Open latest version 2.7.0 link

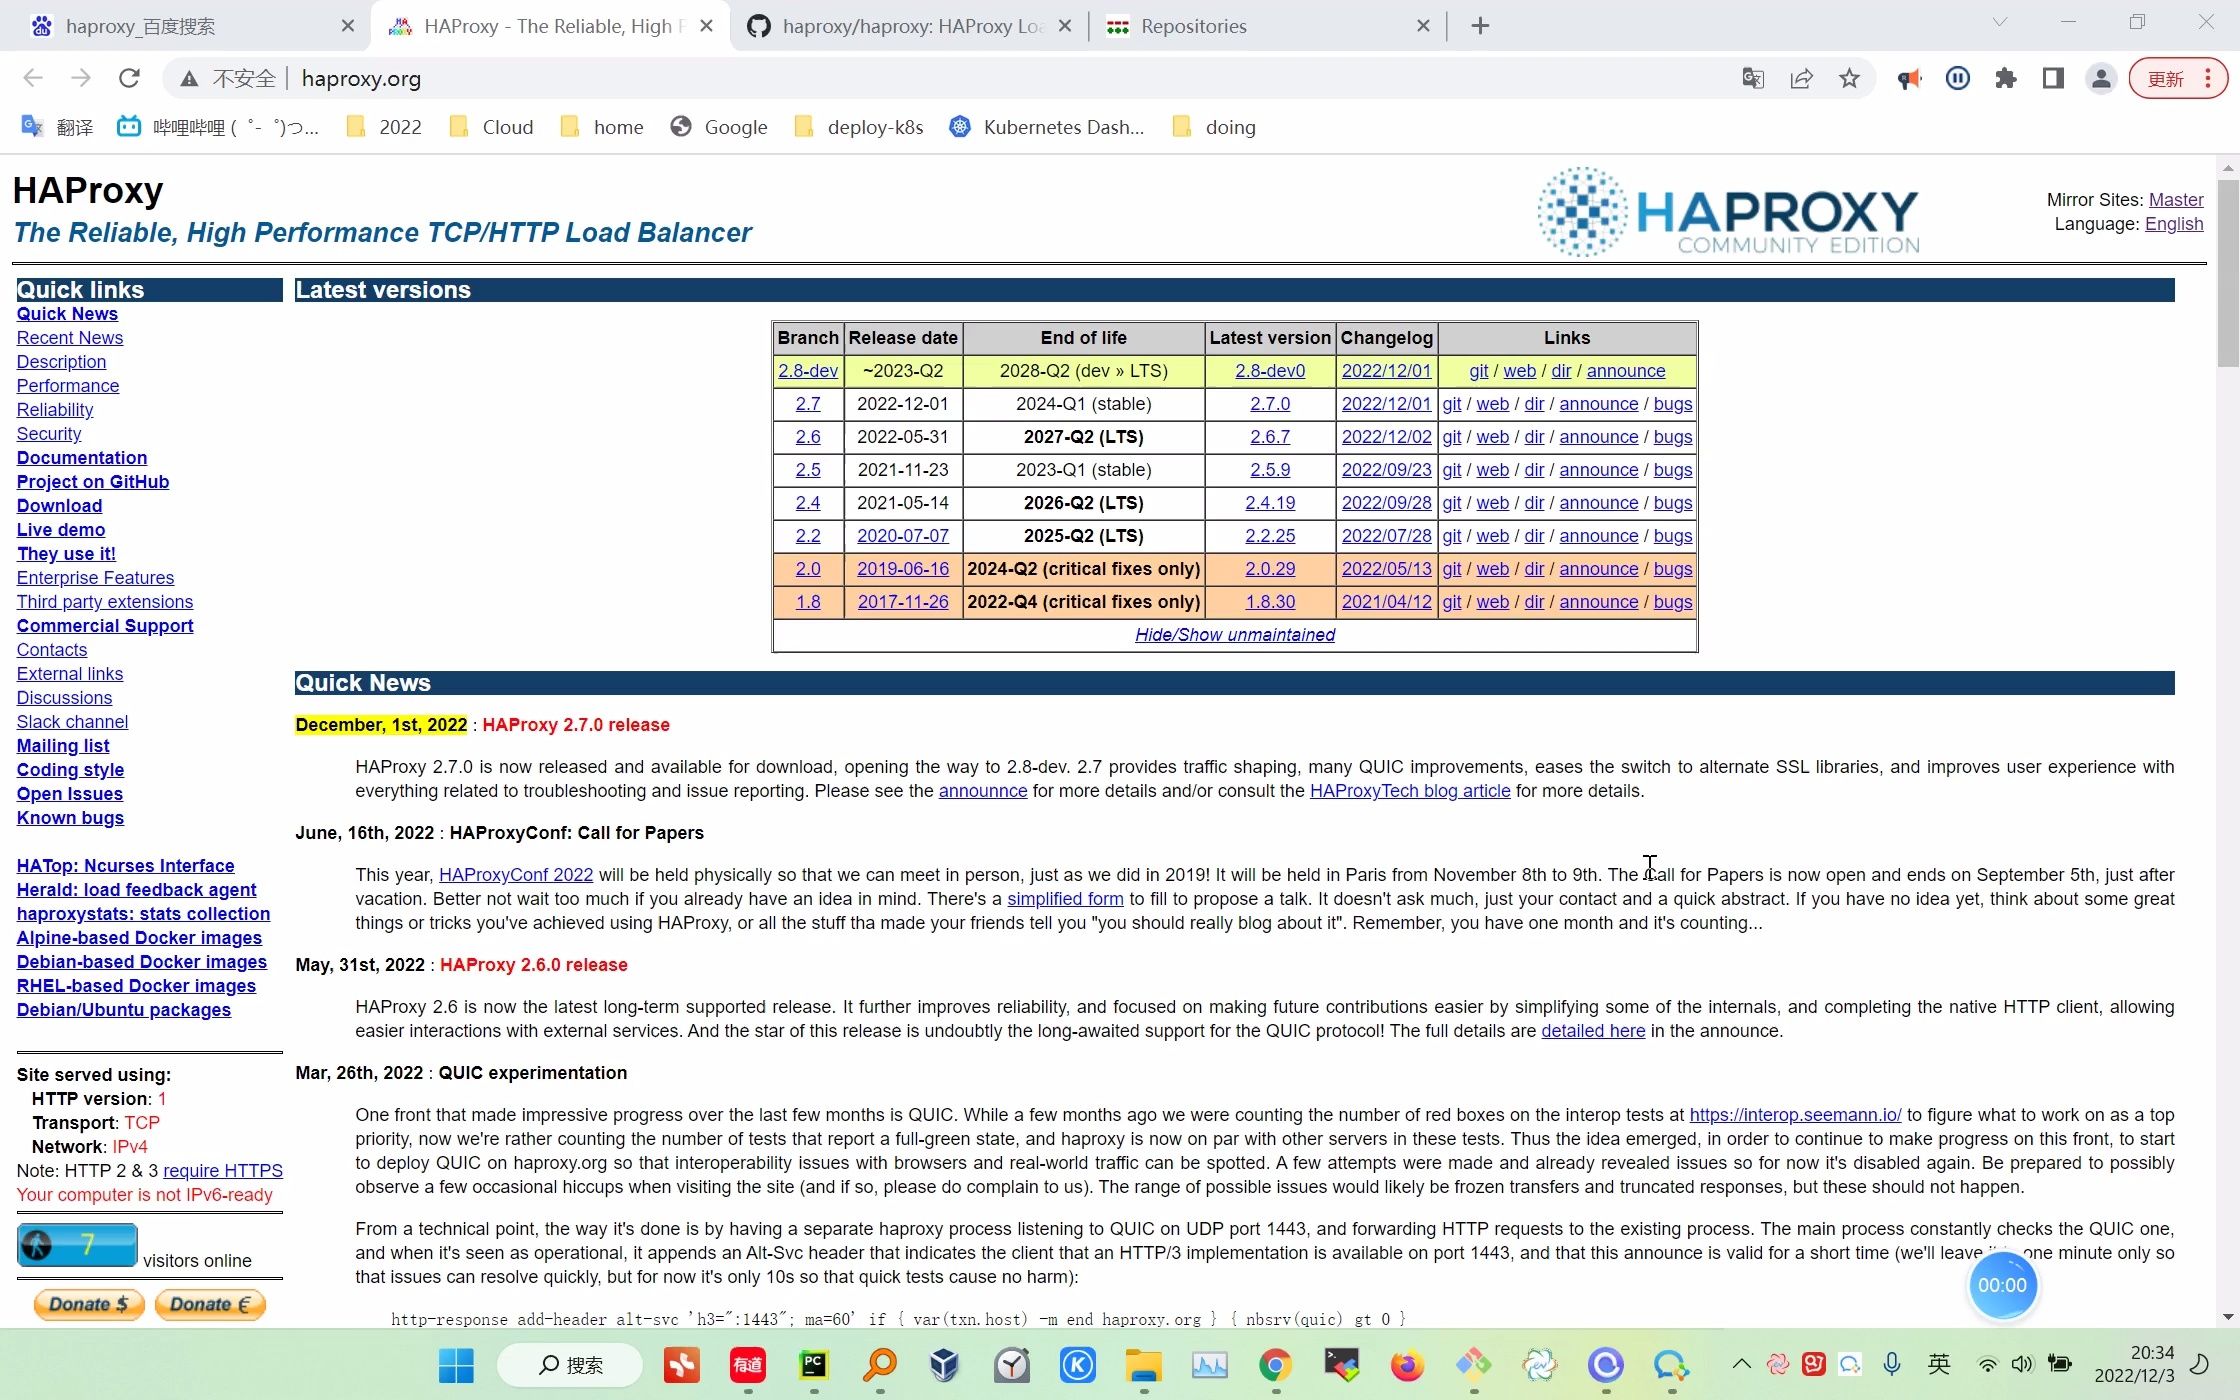pyautogui.click(x=1270, y=404)
